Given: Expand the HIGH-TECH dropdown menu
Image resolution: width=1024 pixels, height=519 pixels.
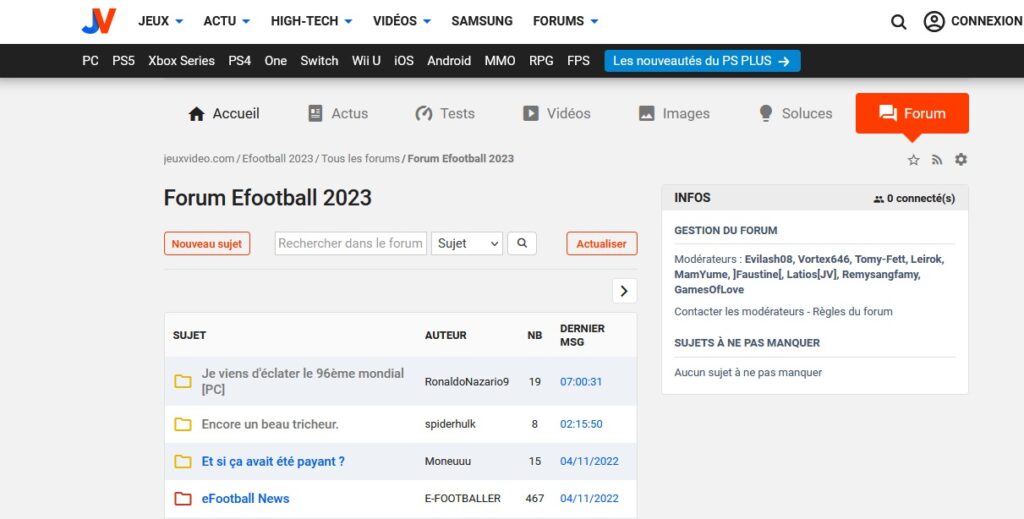Looking at the screenshot, I should click(x=312, y=21).
